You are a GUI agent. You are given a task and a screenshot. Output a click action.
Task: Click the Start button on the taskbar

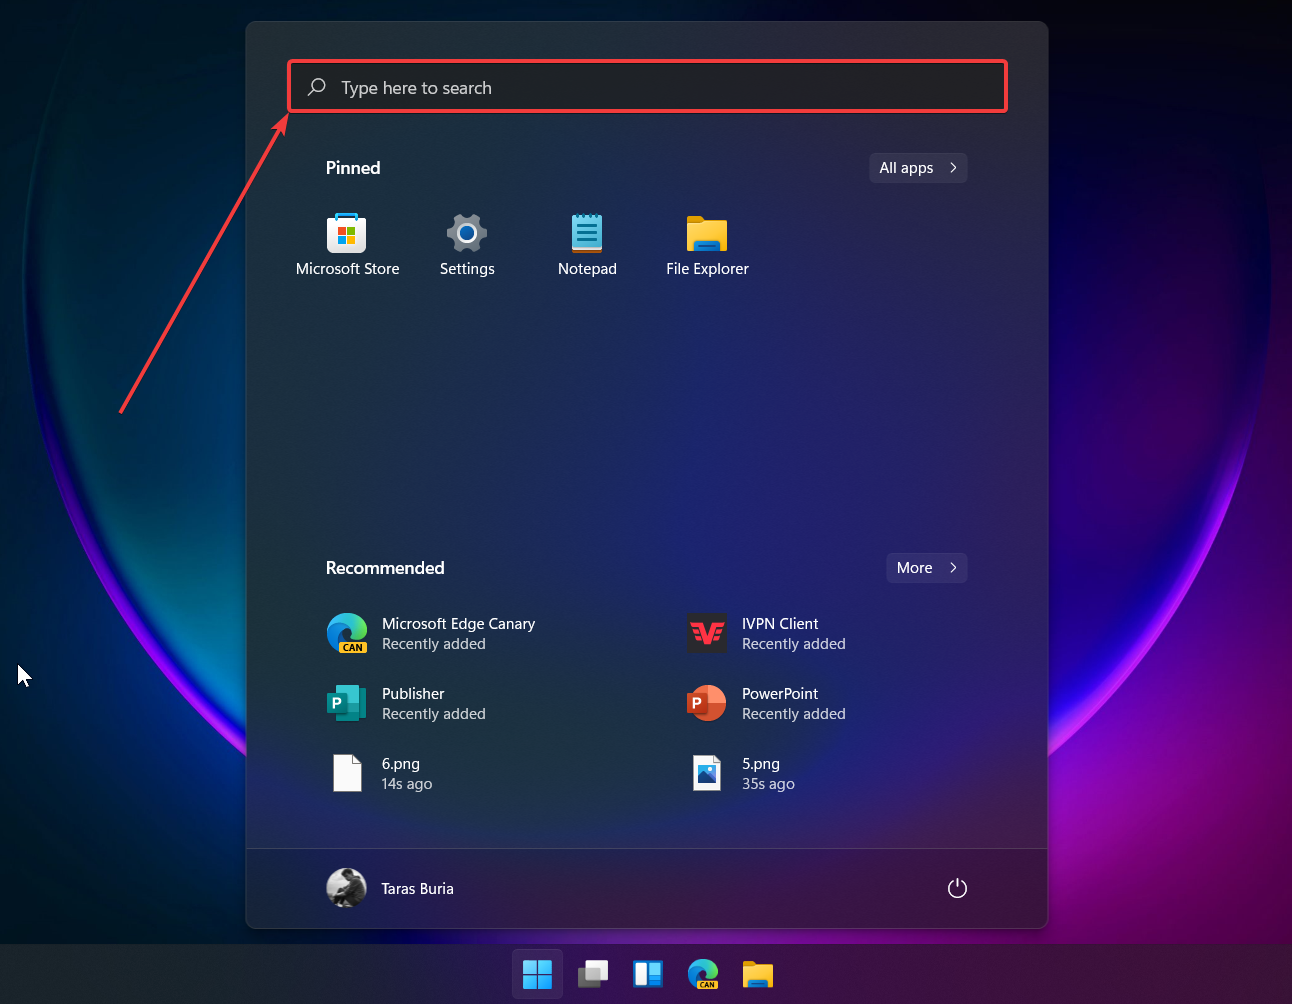coord(537,973)
